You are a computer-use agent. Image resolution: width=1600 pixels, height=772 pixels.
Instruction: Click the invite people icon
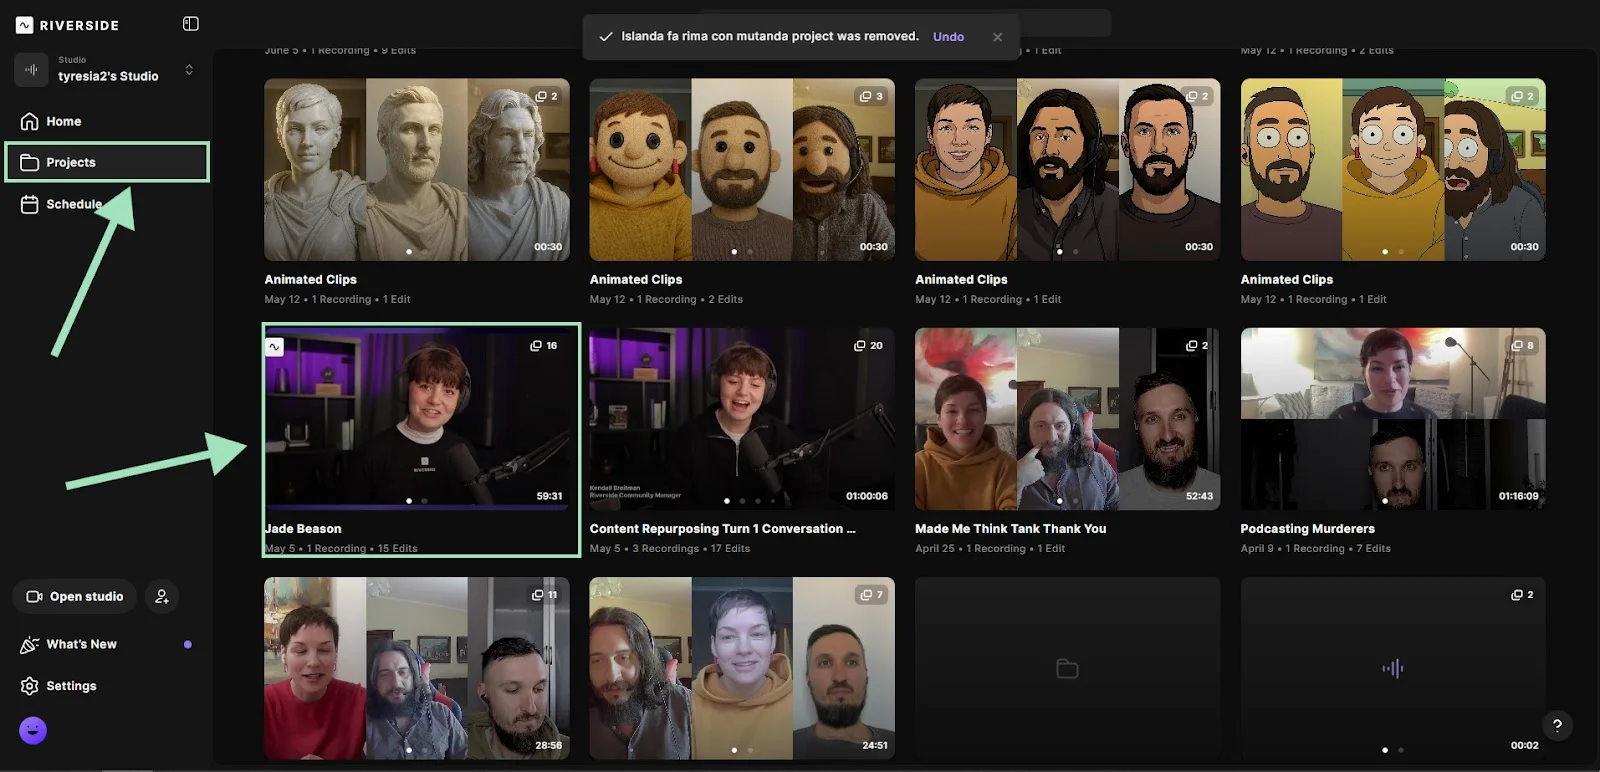point(162,596)
